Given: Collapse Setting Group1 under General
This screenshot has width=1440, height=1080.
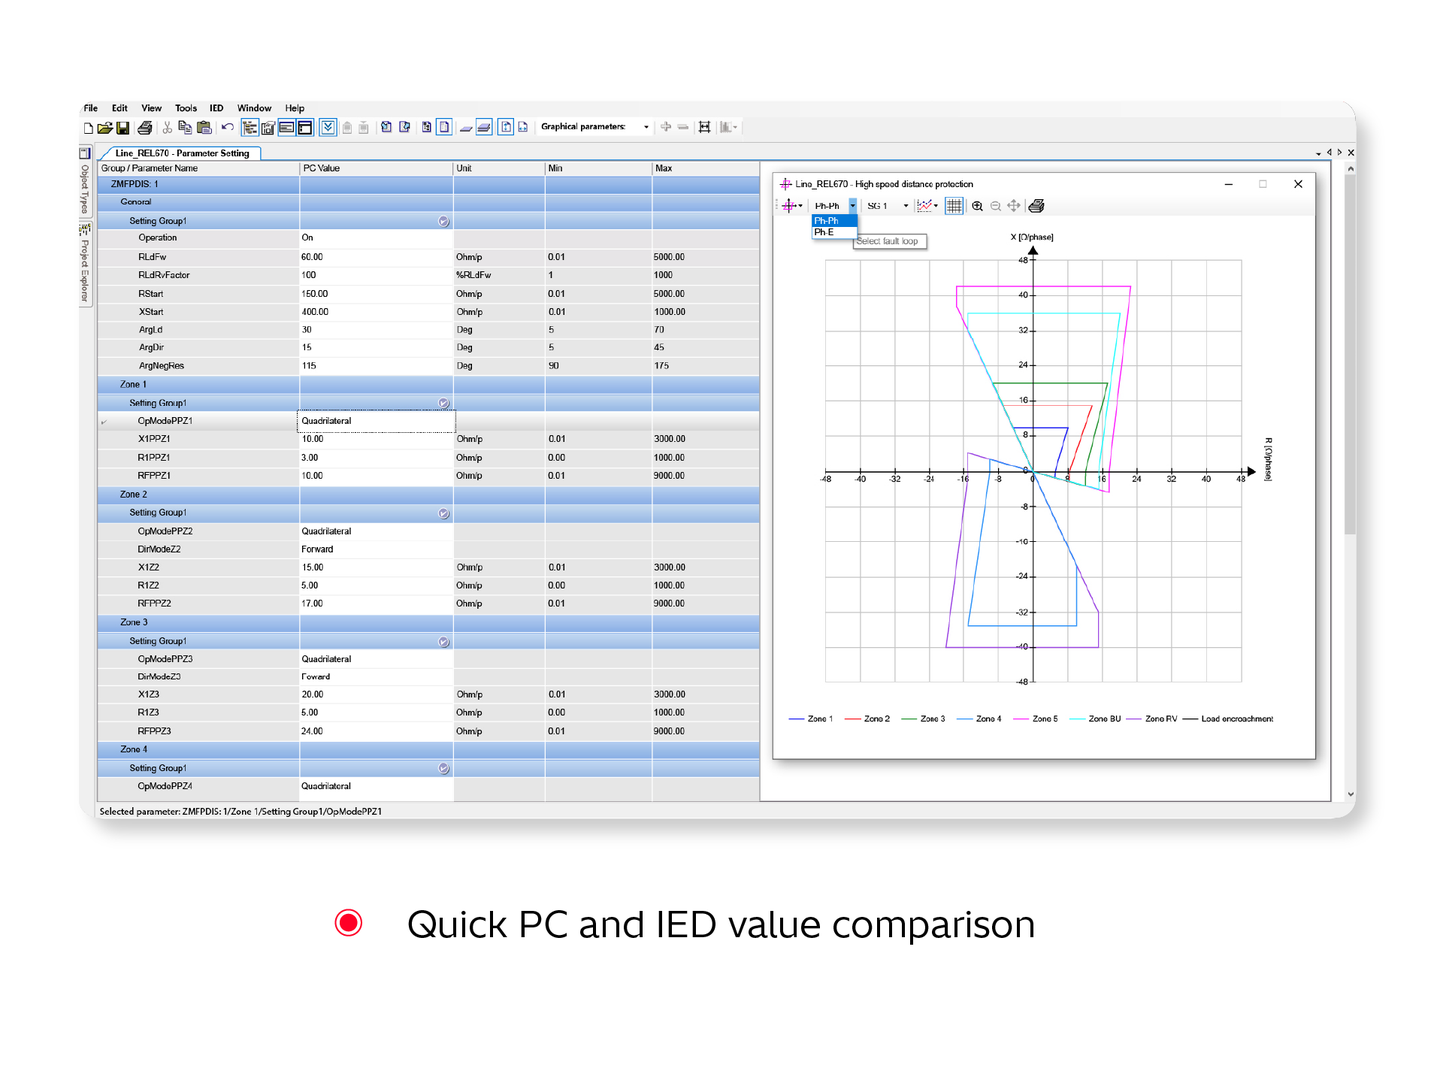Looking at the screenshot, I should coord(444,221).
